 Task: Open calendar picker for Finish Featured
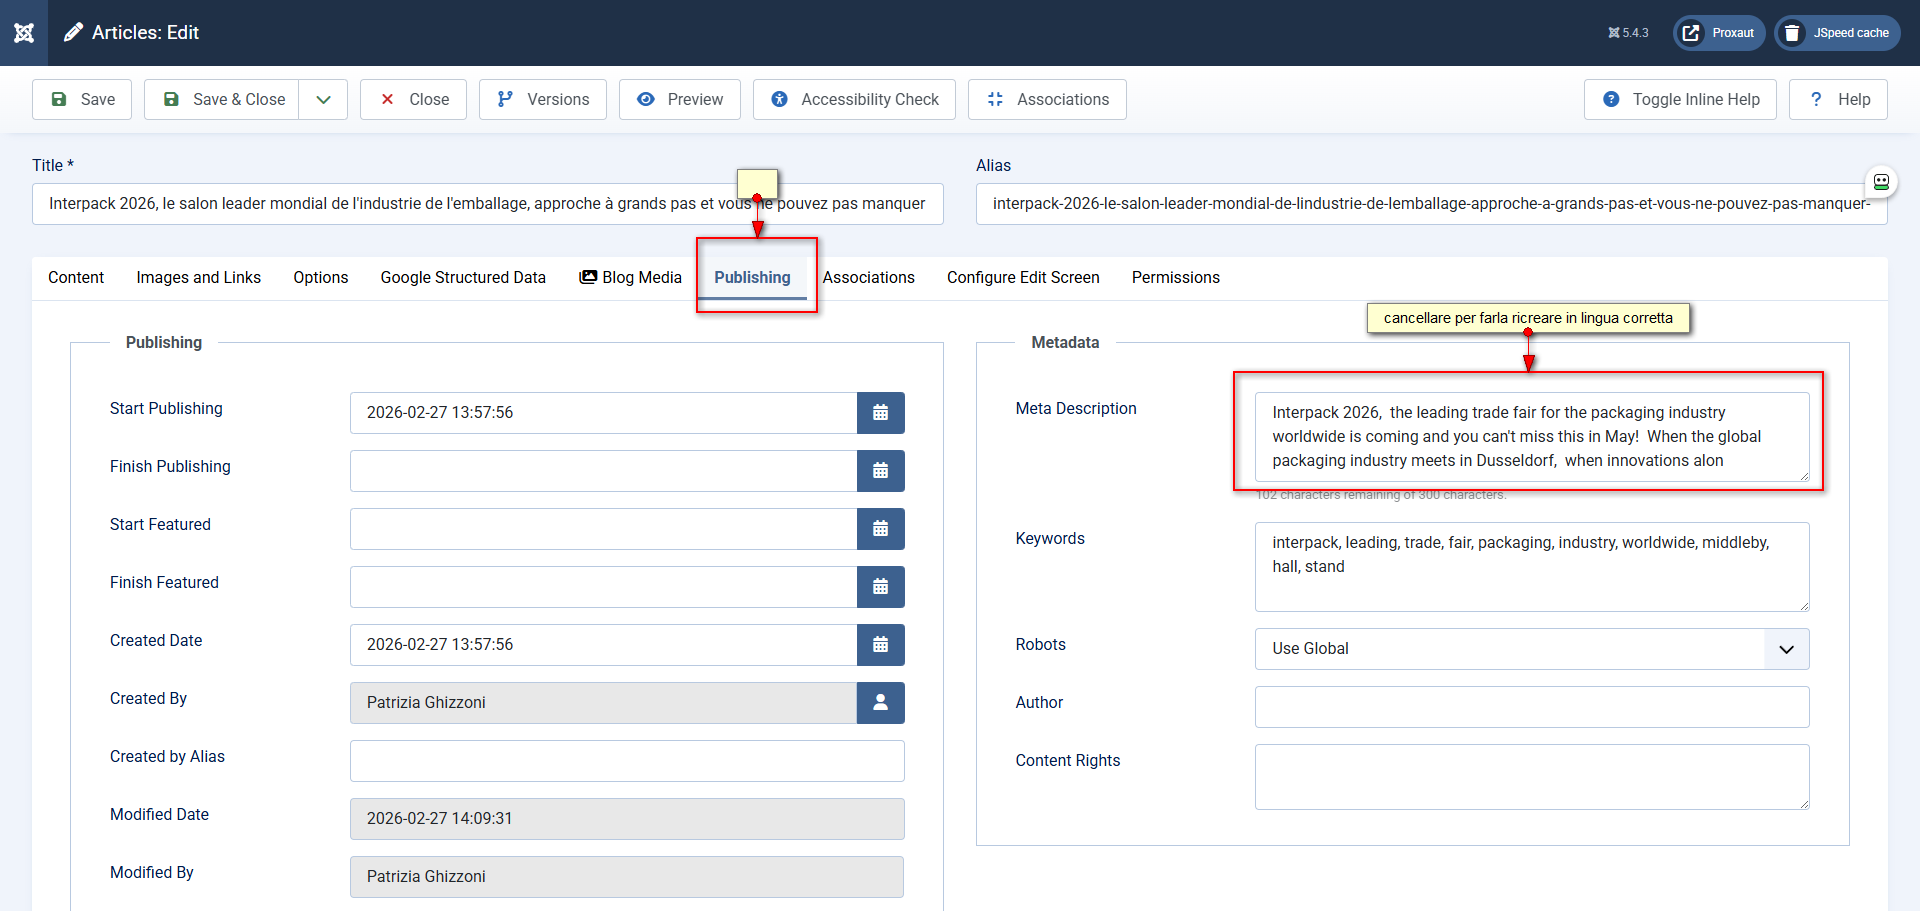coord(880,587)
